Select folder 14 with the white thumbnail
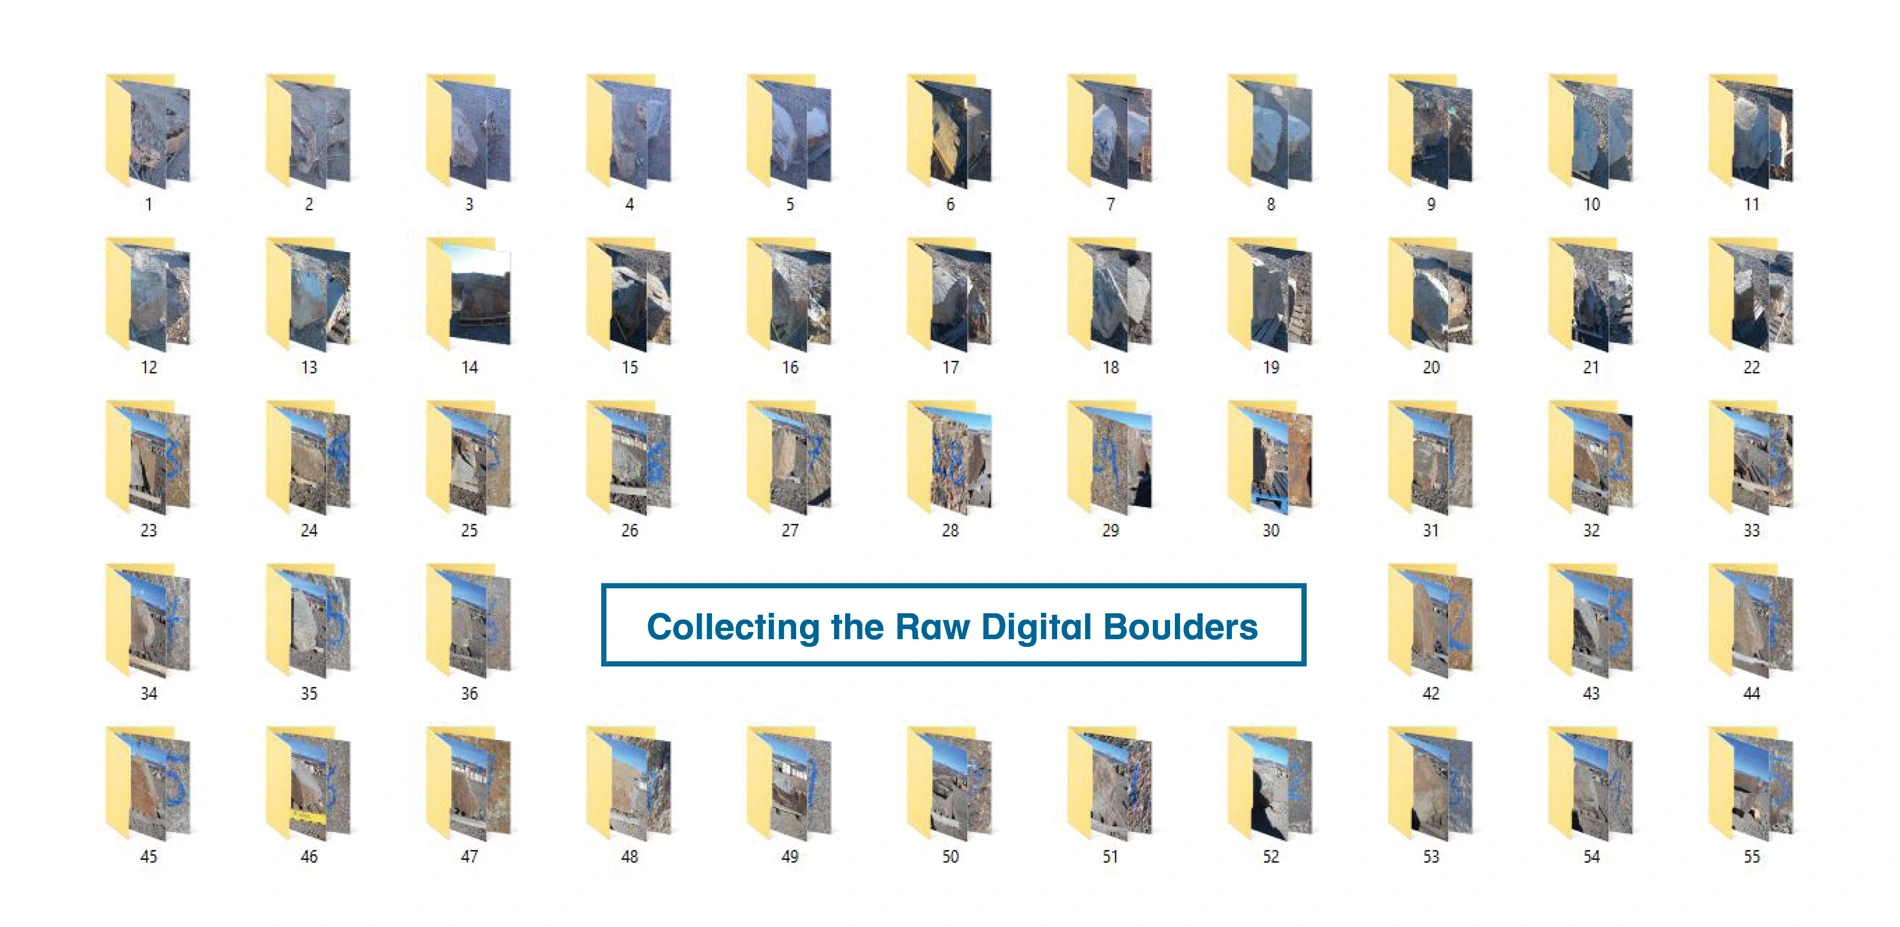This screenshot has width=1900, height=927. (x=469, y=295)
